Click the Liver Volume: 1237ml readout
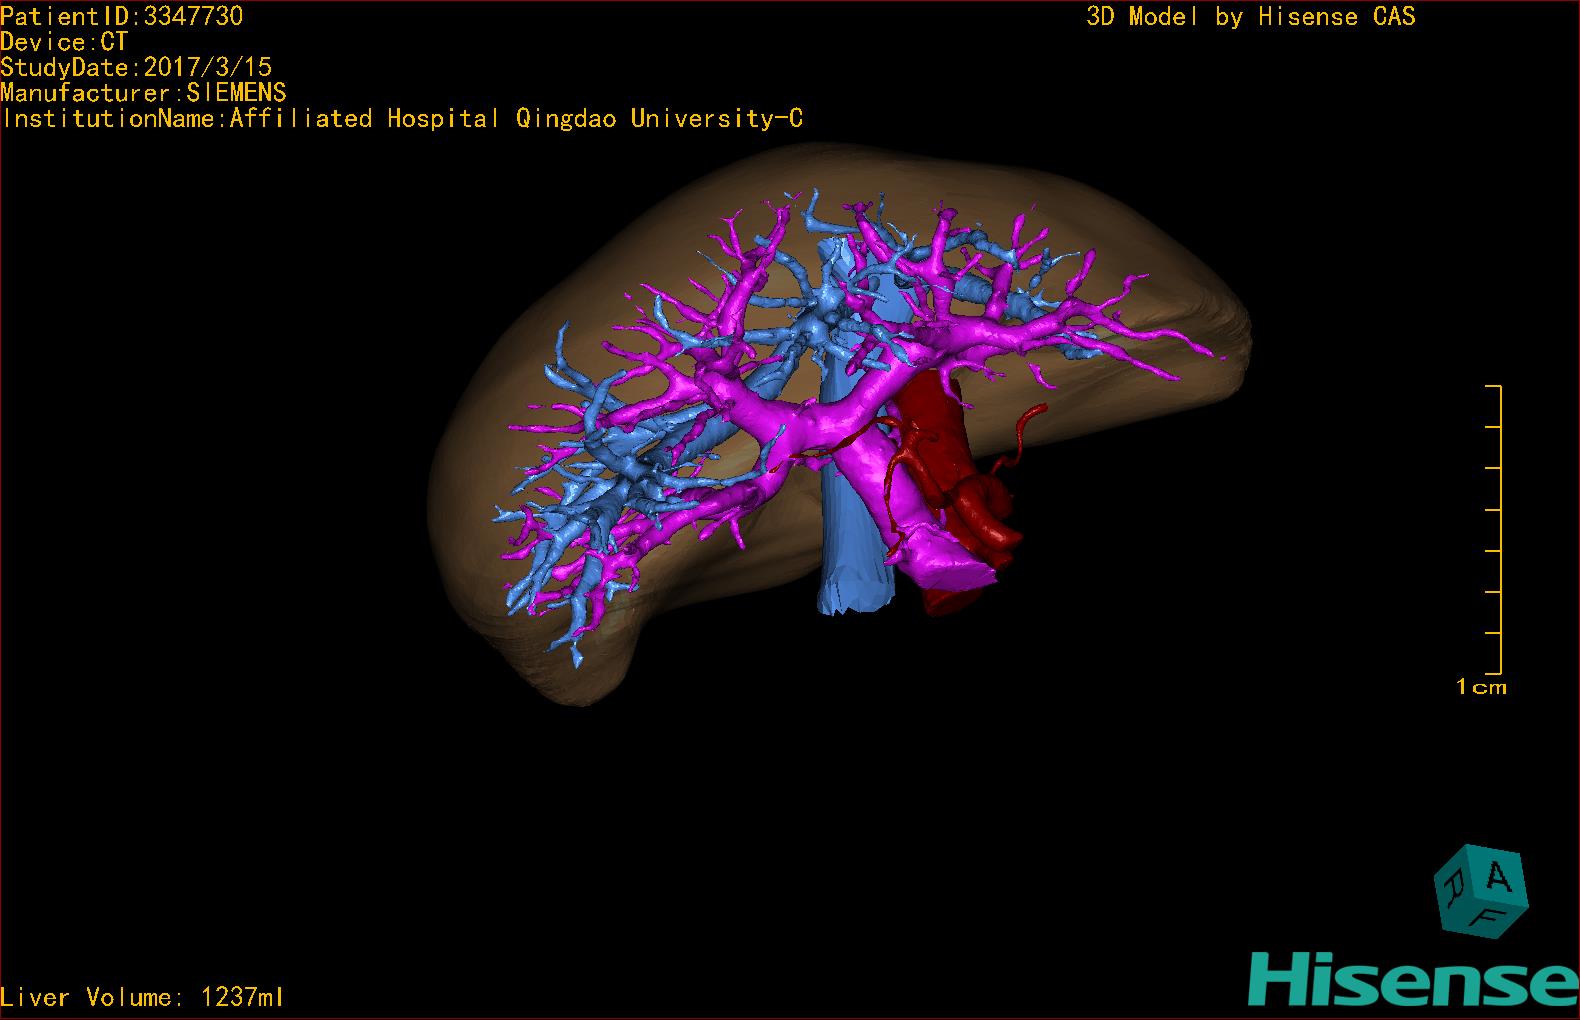1580x1020 pixels. click(x=142, y=997)
